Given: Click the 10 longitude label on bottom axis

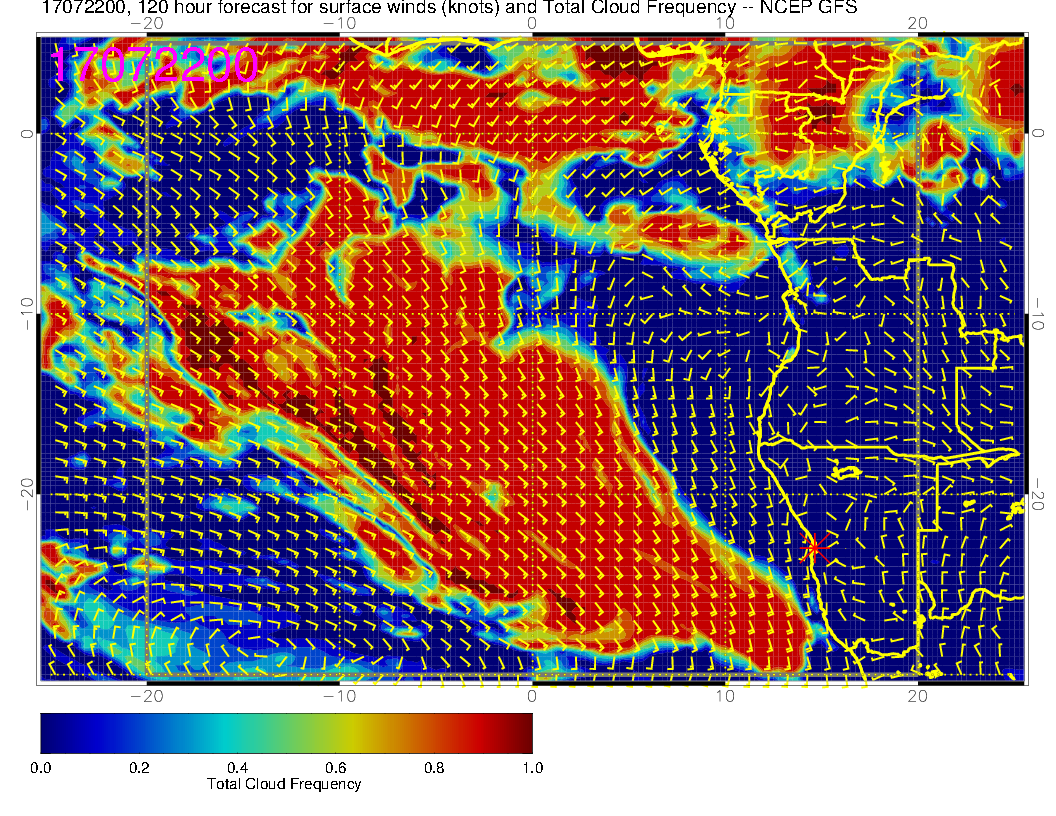Looking at the screenshot, I should pos(725,695).
